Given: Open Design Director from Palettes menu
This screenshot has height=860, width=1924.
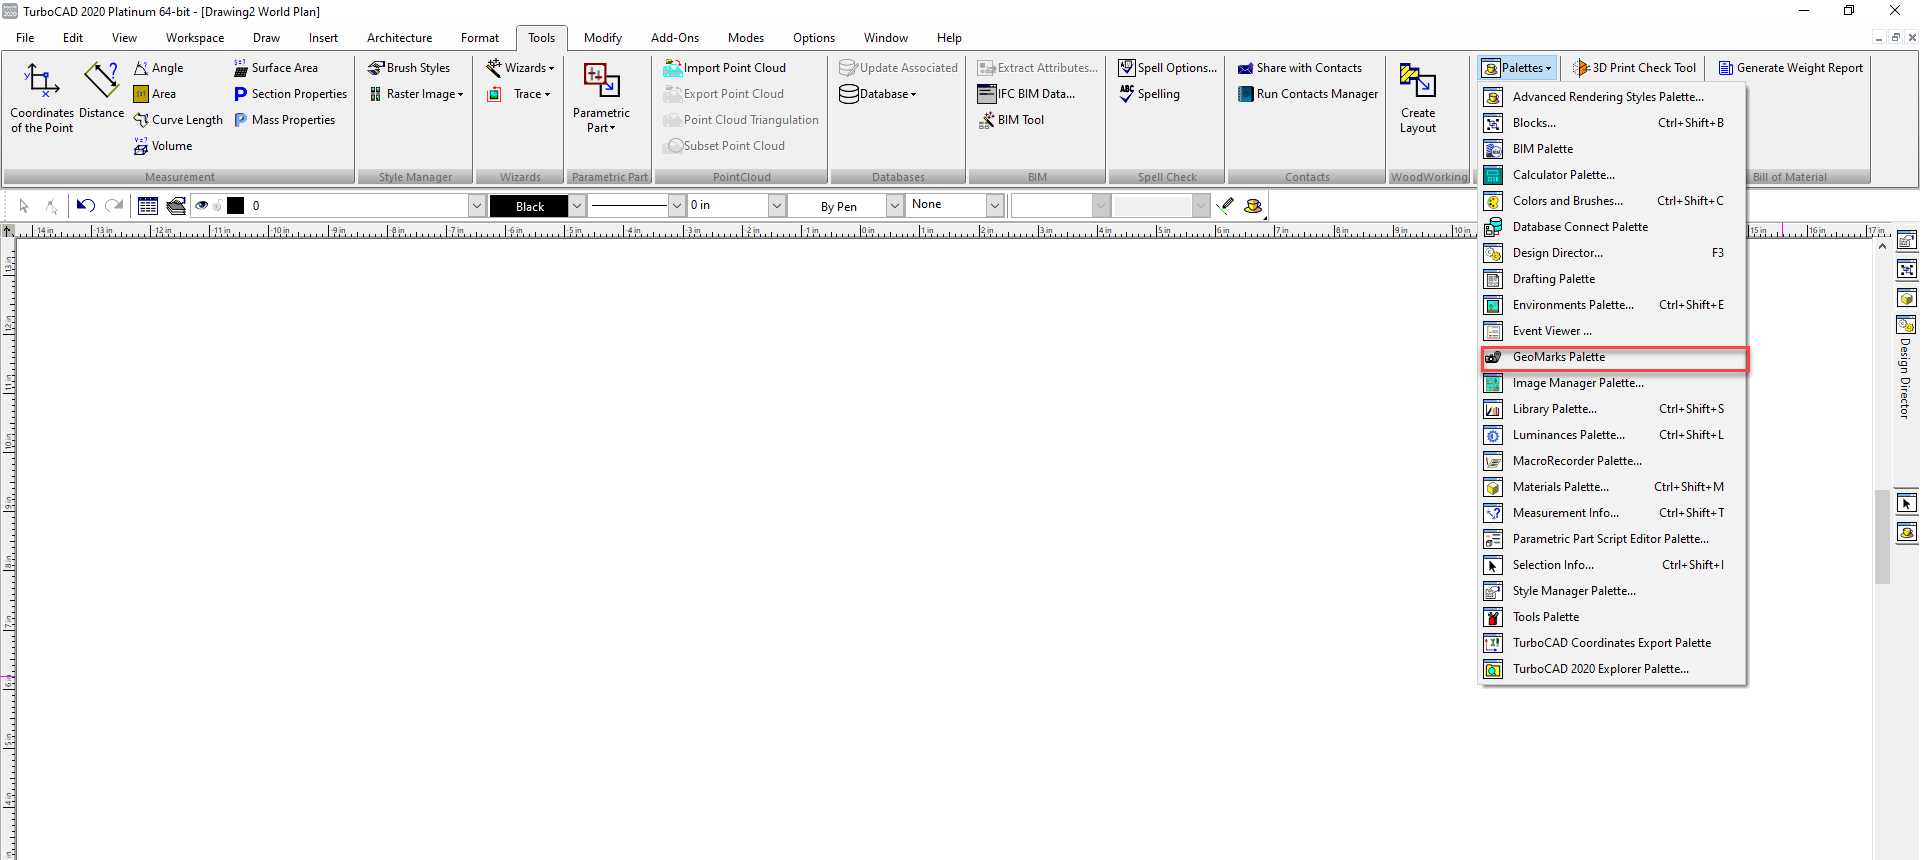Looking at the screenshot, I should 1614,253.
